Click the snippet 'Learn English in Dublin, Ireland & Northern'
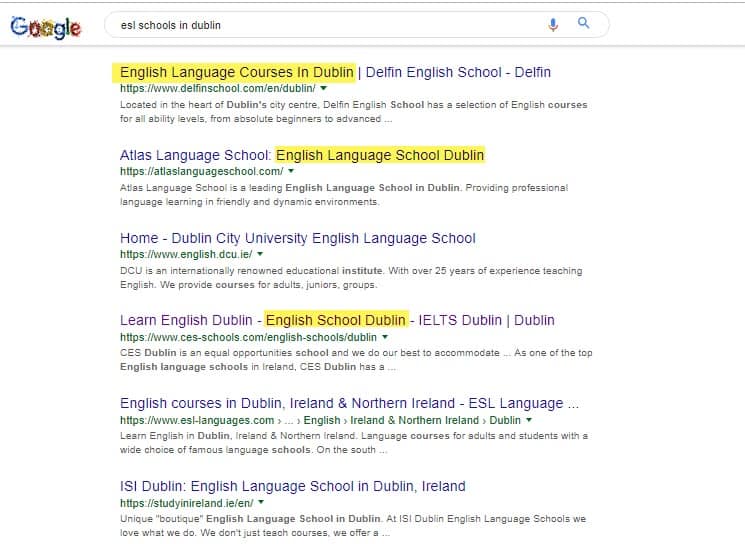Image resolution: width=745 pixels, height=544 pixels. coord(354,443)
